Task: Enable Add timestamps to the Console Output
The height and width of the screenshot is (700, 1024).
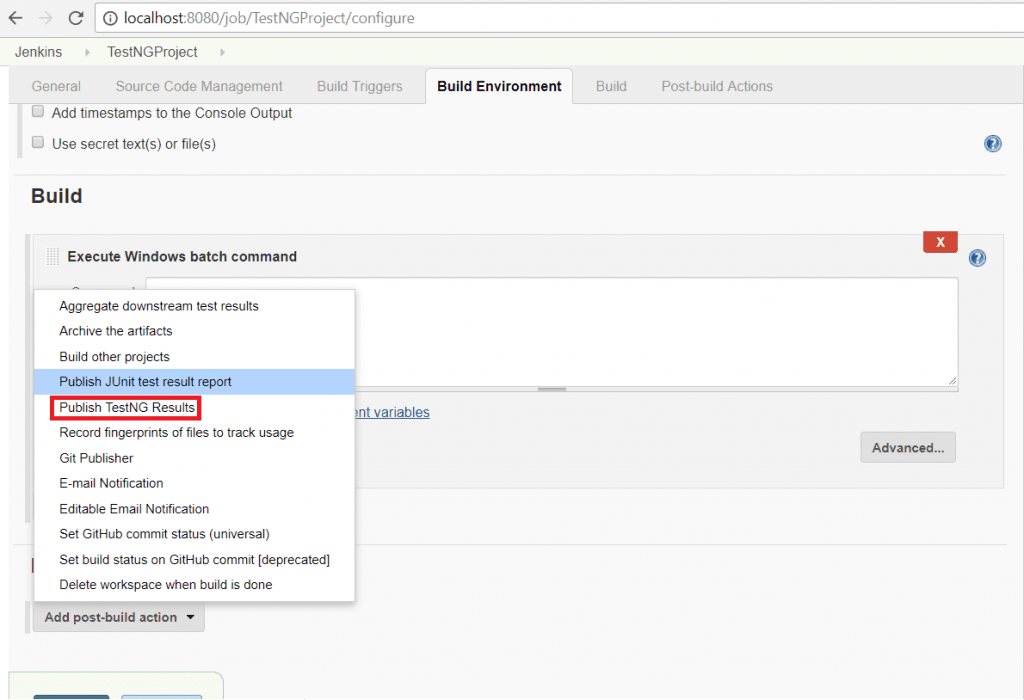Action: click(37, 111)
